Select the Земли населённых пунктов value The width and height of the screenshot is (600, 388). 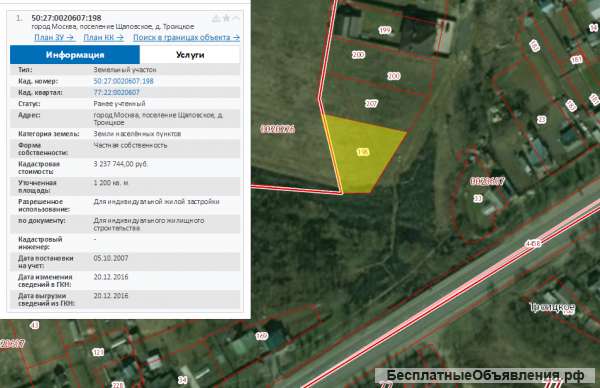[137, 134]
